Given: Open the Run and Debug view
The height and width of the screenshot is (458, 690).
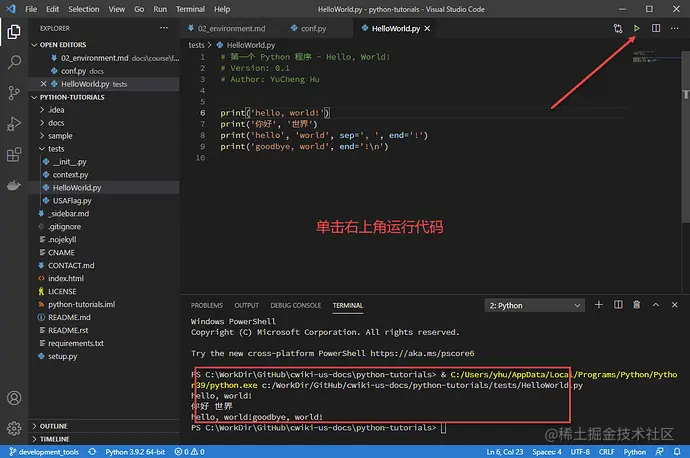Looking at the screenshot, I should tap(14, 124).
